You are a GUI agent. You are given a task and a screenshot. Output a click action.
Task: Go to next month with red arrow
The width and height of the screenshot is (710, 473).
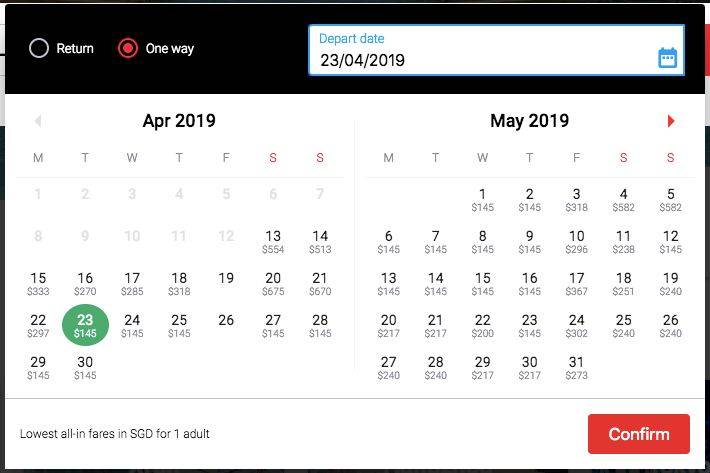tap(671, 121)
